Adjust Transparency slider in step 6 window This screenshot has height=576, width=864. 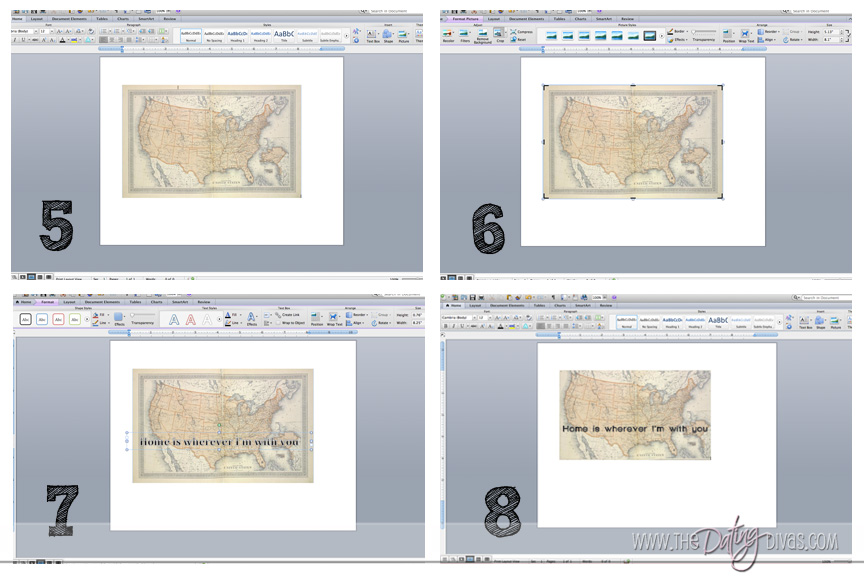[704, 32]
